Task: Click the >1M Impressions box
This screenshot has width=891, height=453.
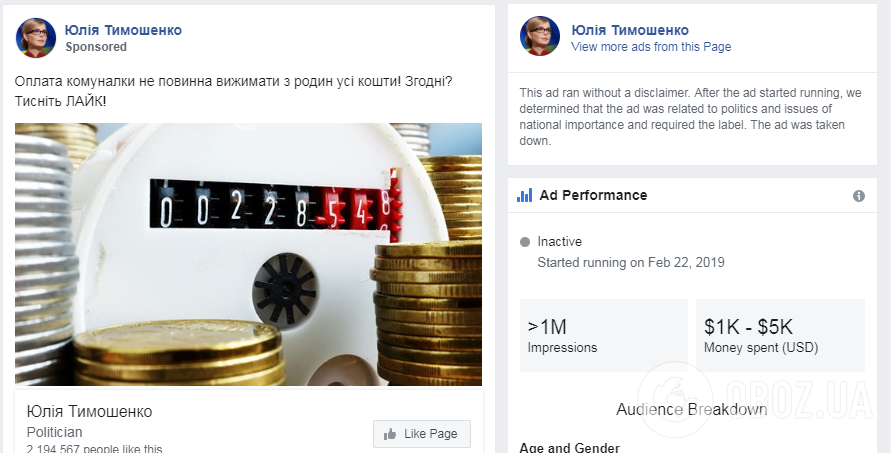Action: (x=603, y=335)
